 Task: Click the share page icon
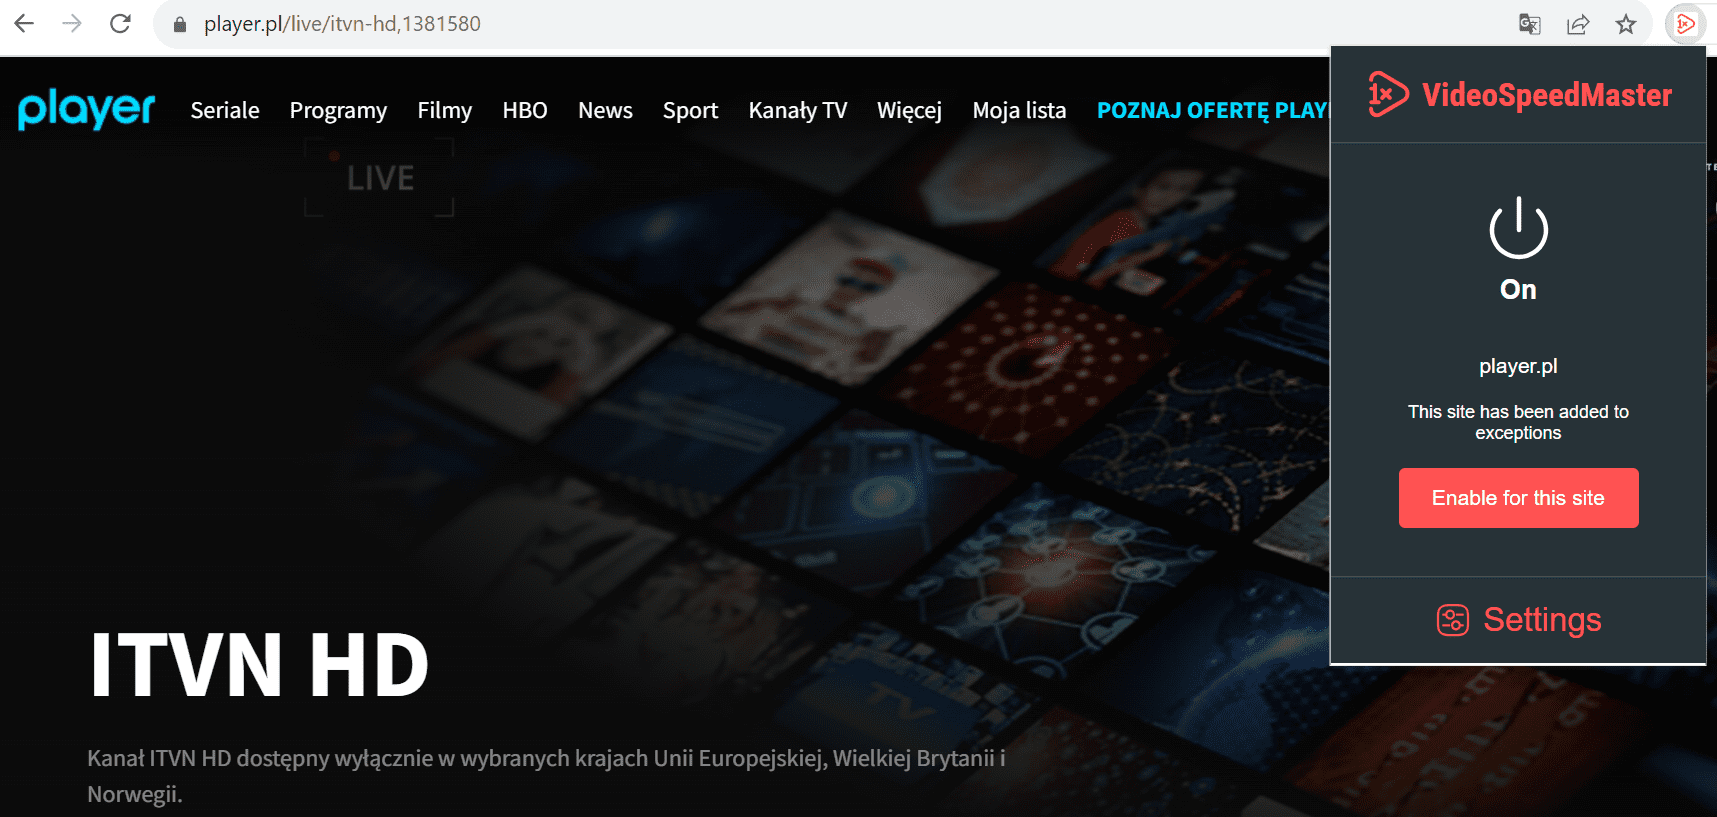point(1578,24)
